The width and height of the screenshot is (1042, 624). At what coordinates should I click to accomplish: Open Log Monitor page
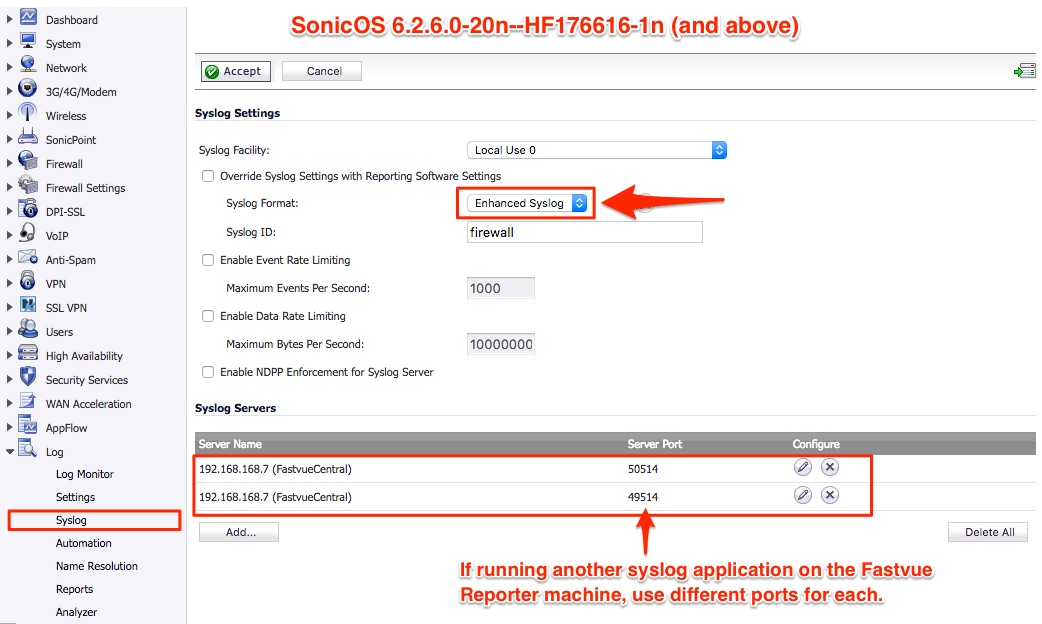click(84, 474)
